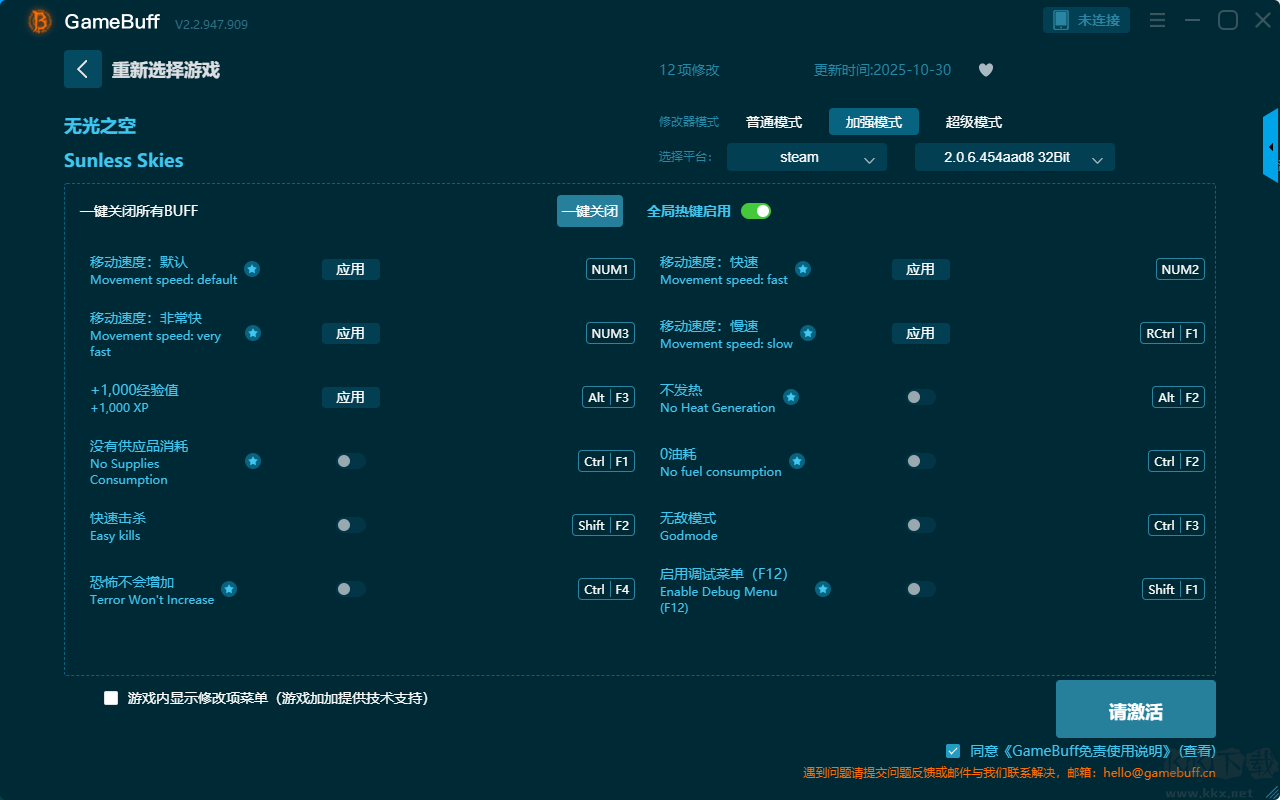Apply Movement speed: default
This screenshot has height=800, width=1280.
click(351, 269)
